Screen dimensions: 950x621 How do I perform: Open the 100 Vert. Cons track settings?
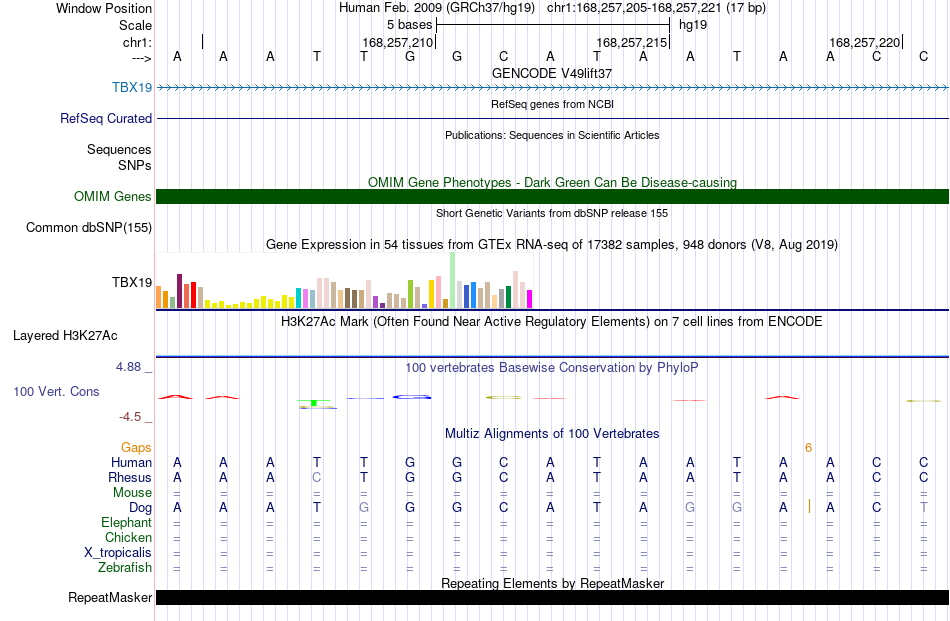pyautogui.click(x=56, y=391)
